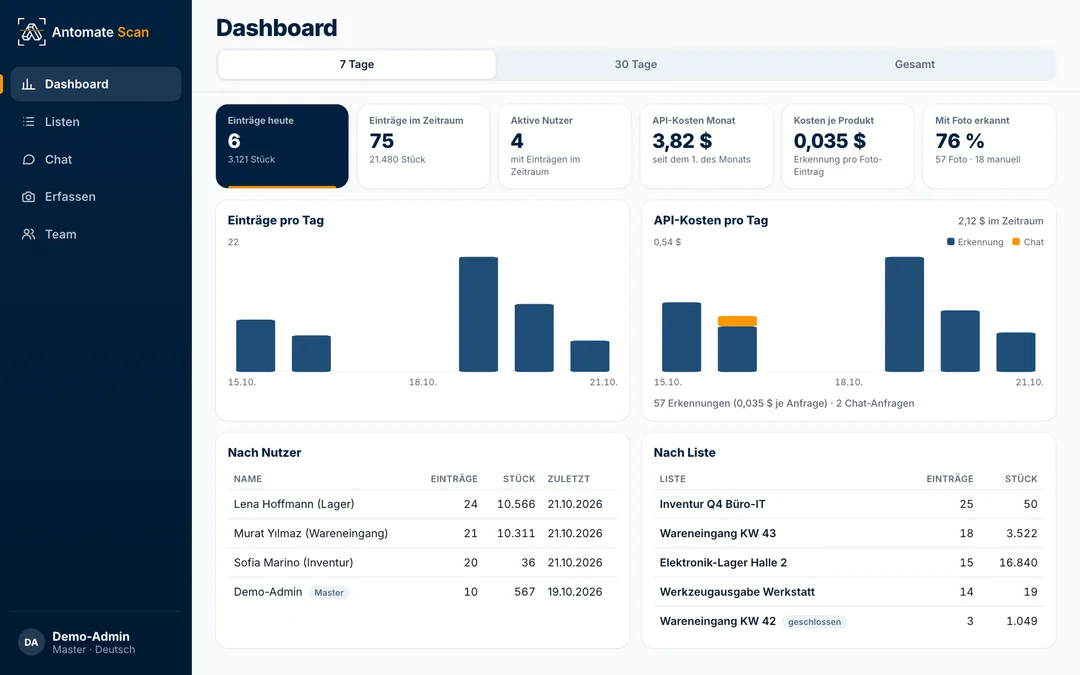The height and width of the screenshot is (675, 1080).
Task: Click the Chat bubble icon
Action: [x=28, y=159]
